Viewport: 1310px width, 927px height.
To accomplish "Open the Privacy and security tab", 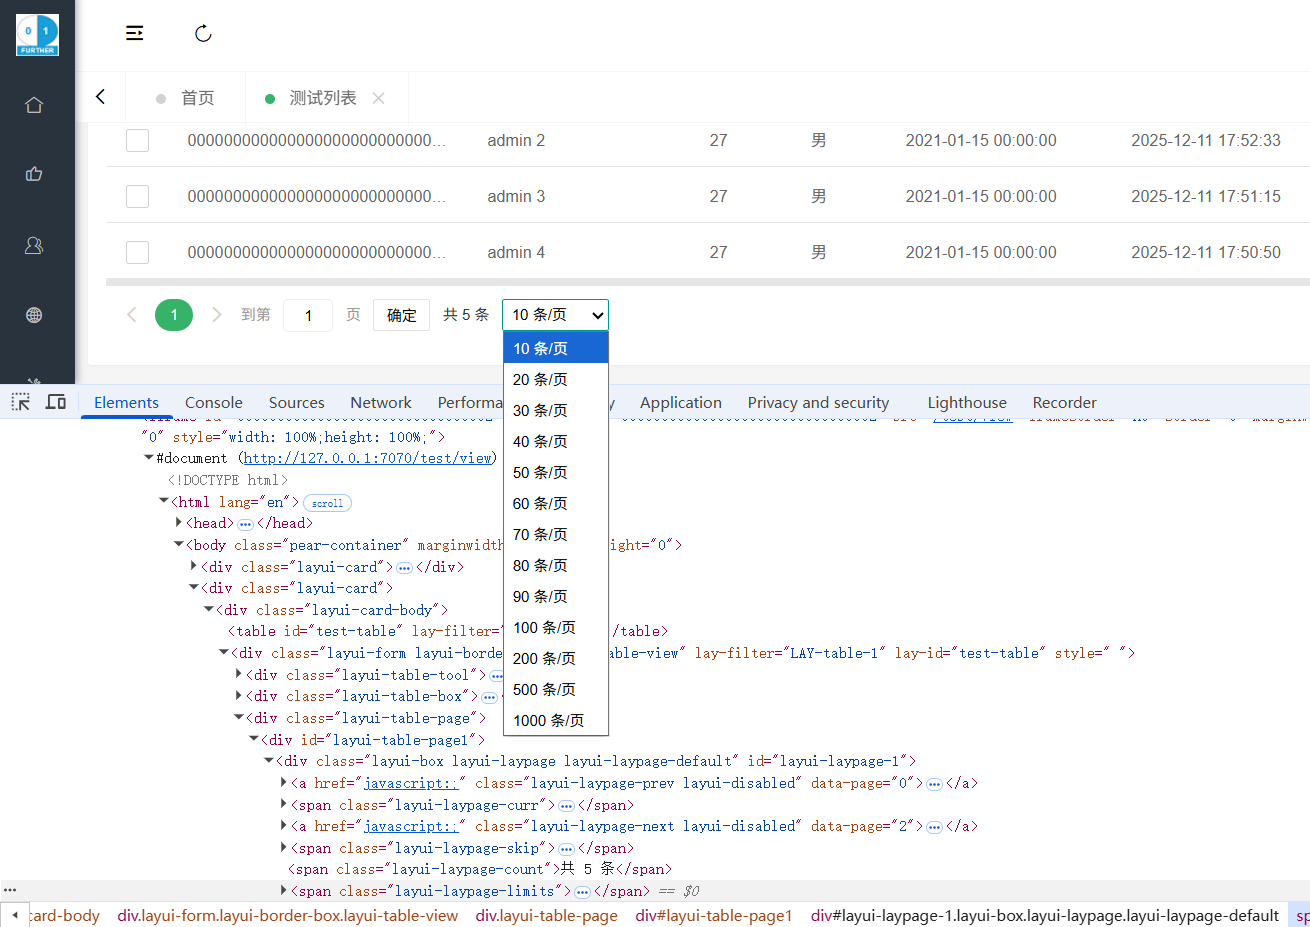I will (818, 402).
